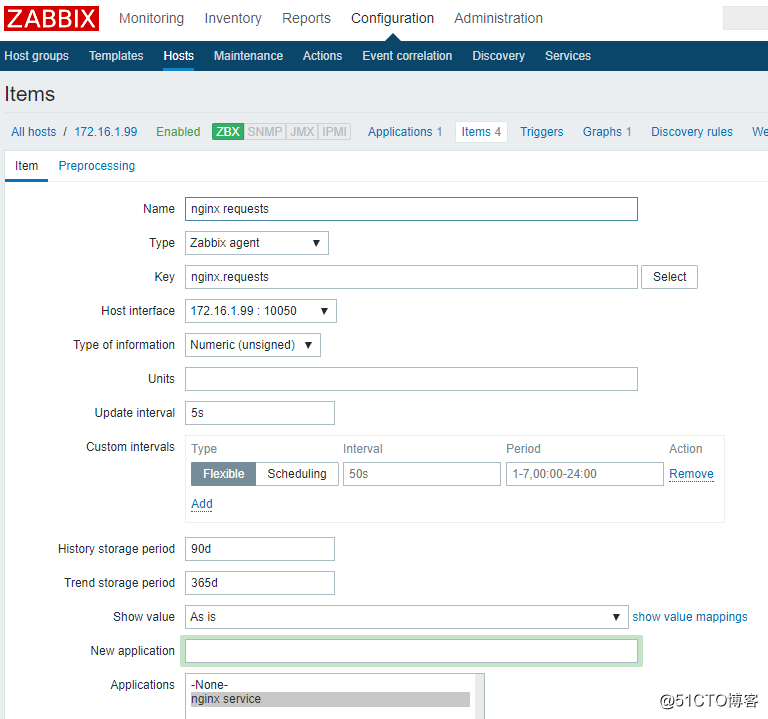Click the green ZBX availability badge
768x719 pixels.
click(228, 132)
